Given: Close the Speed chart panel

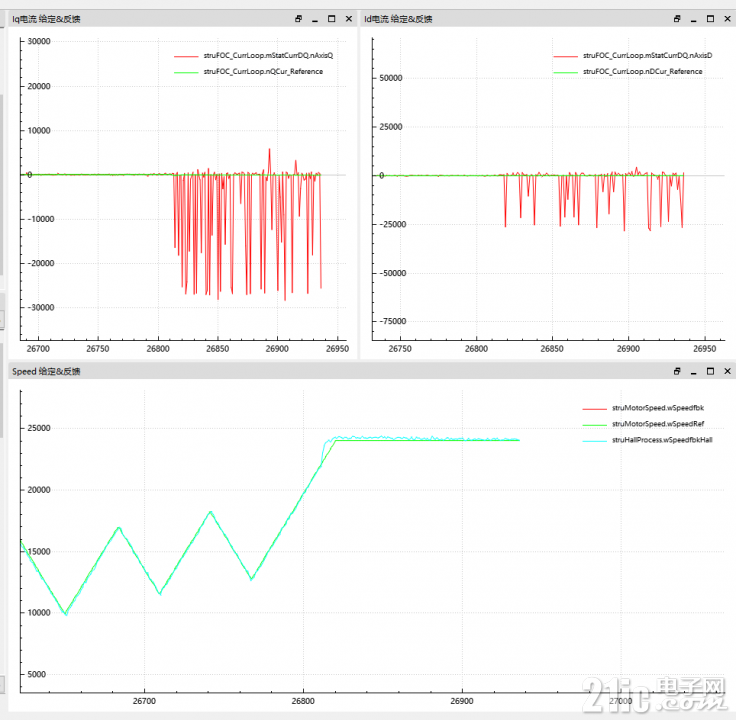Looking at the screenshot, I should (x=728, y=371).
